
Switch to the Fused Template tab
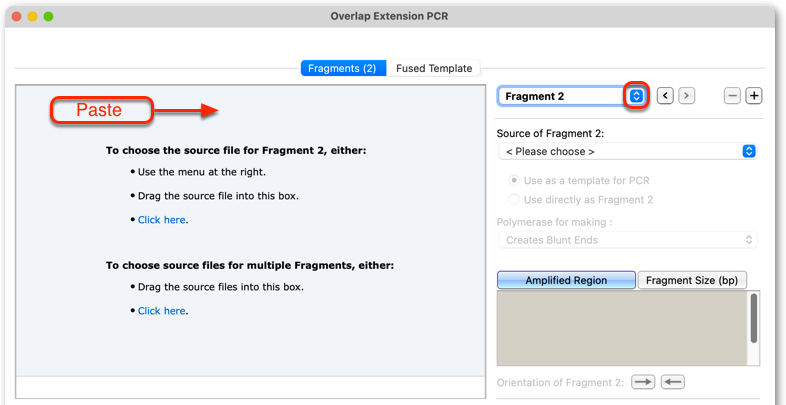[434, 68]
